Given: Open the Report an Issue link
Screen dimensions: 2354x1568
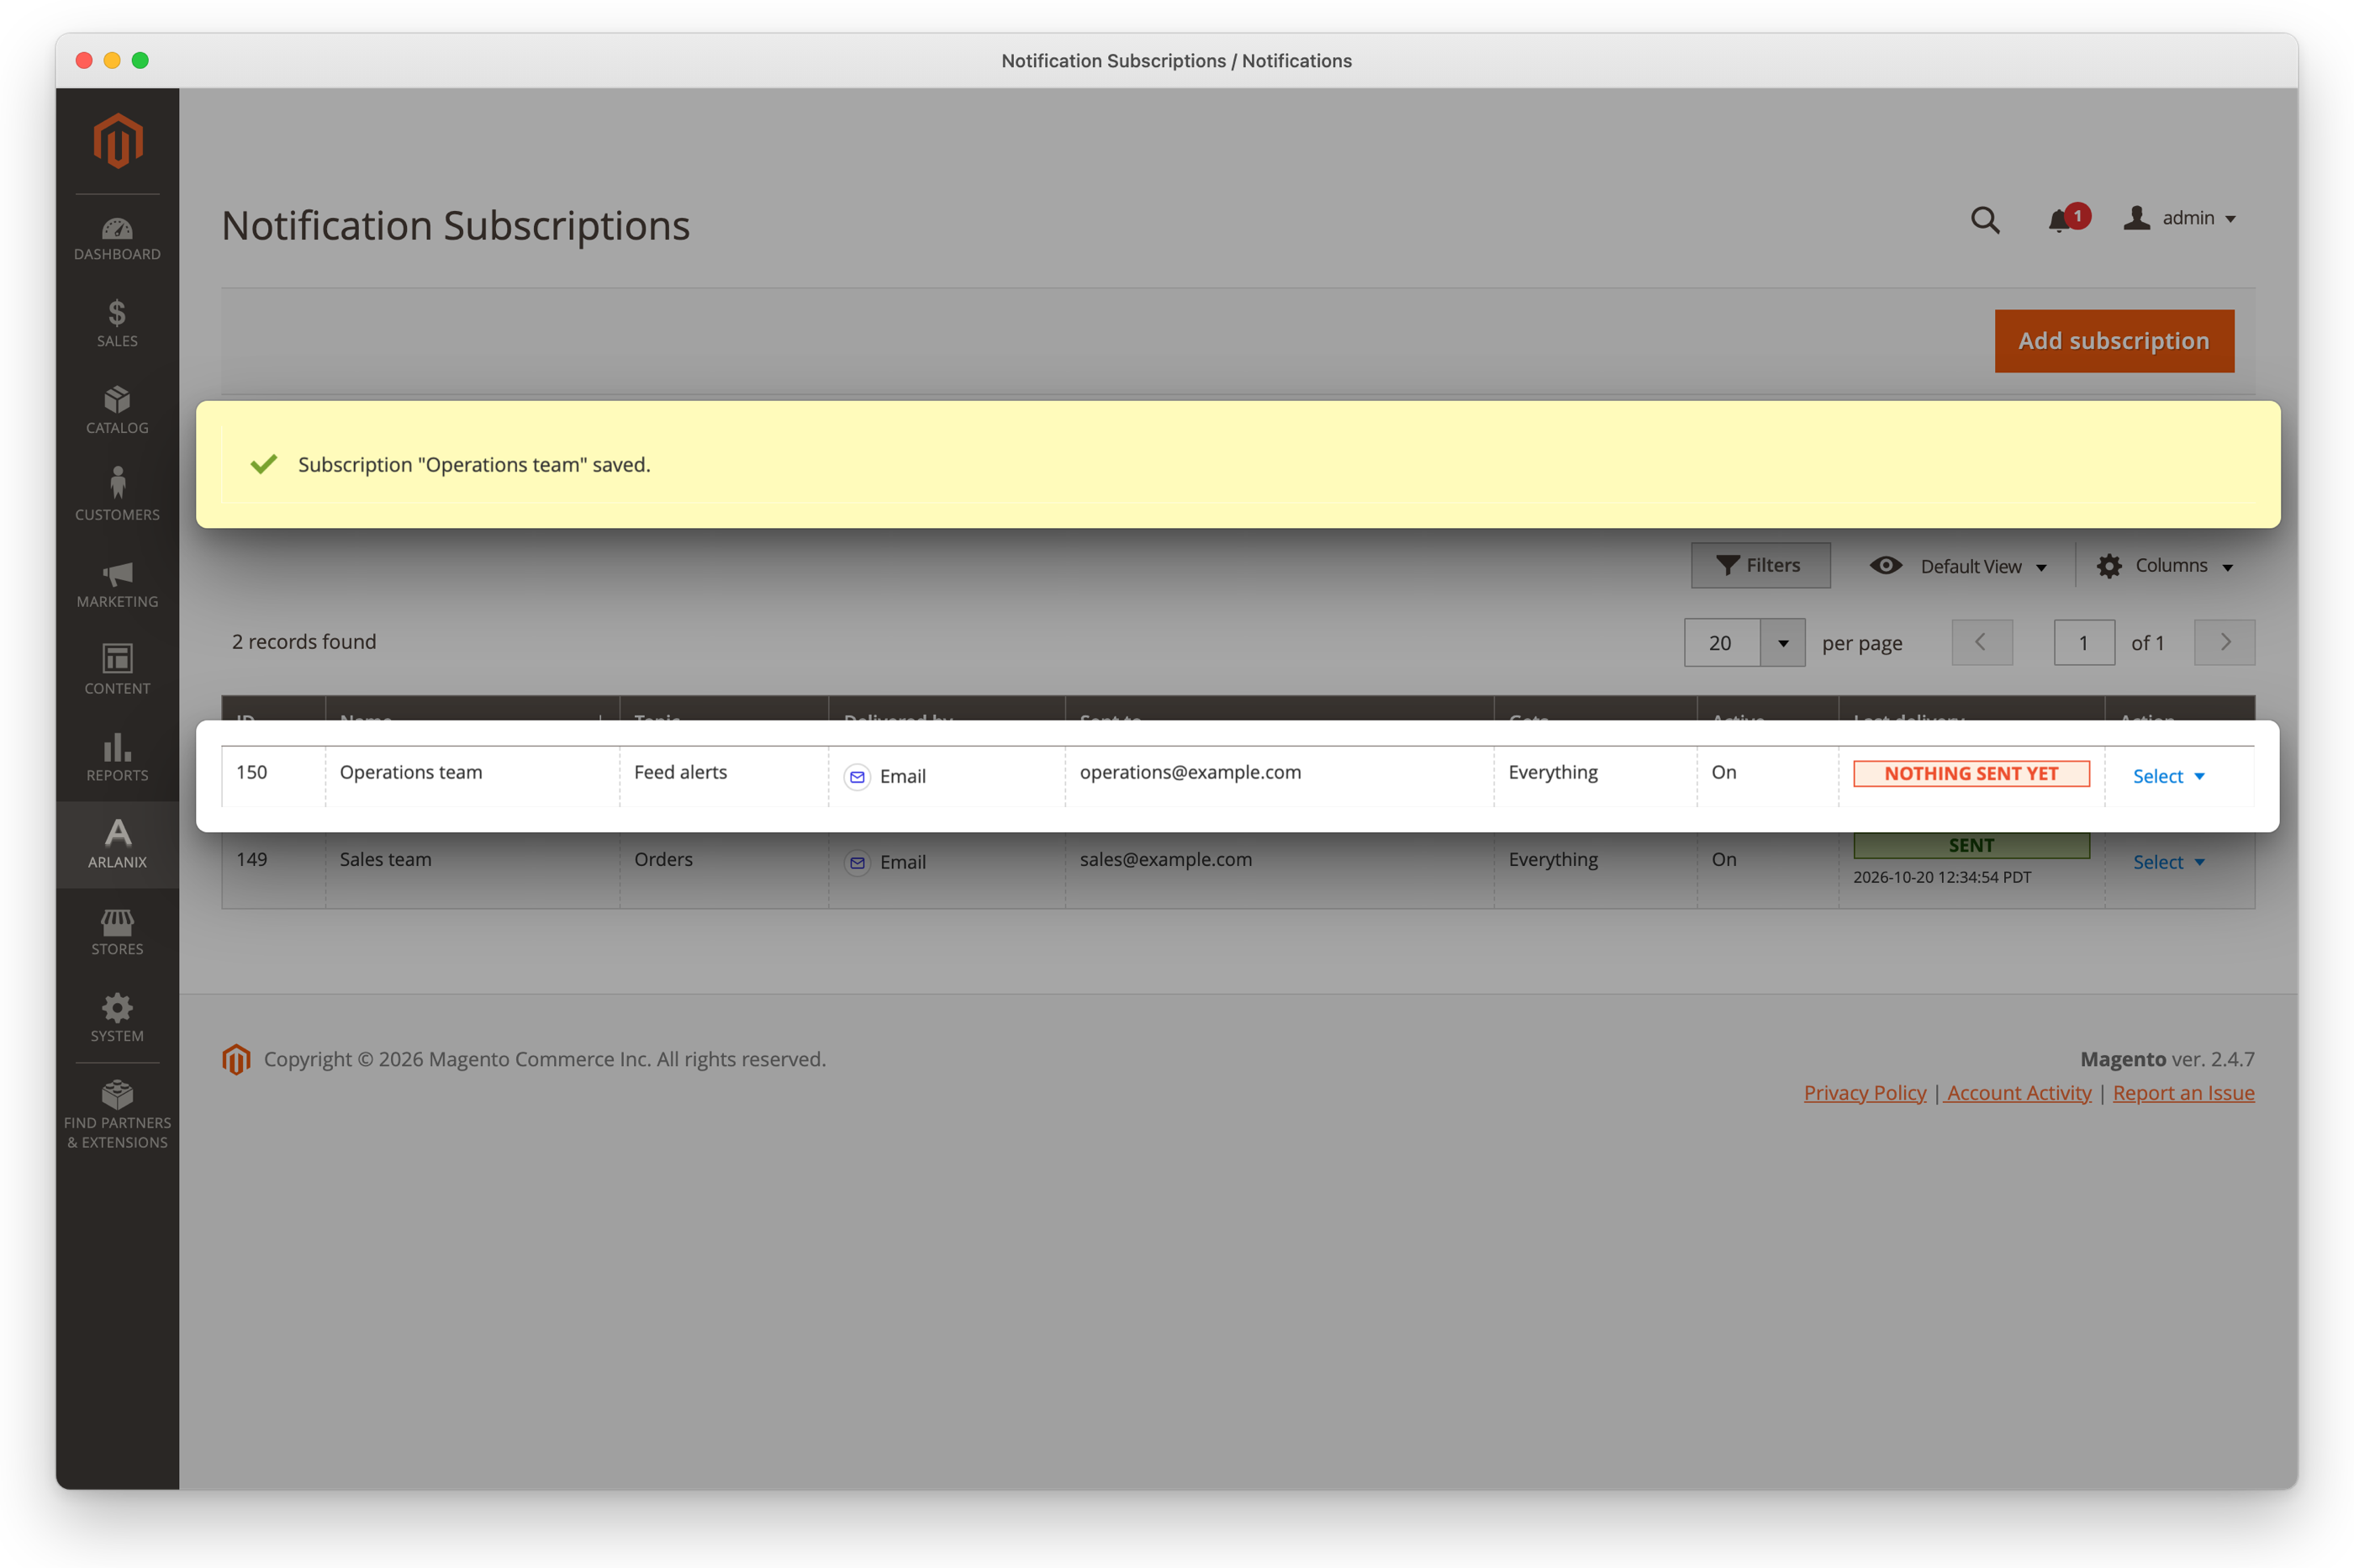Looking at the screenshot, I should coord(2183,1093).
